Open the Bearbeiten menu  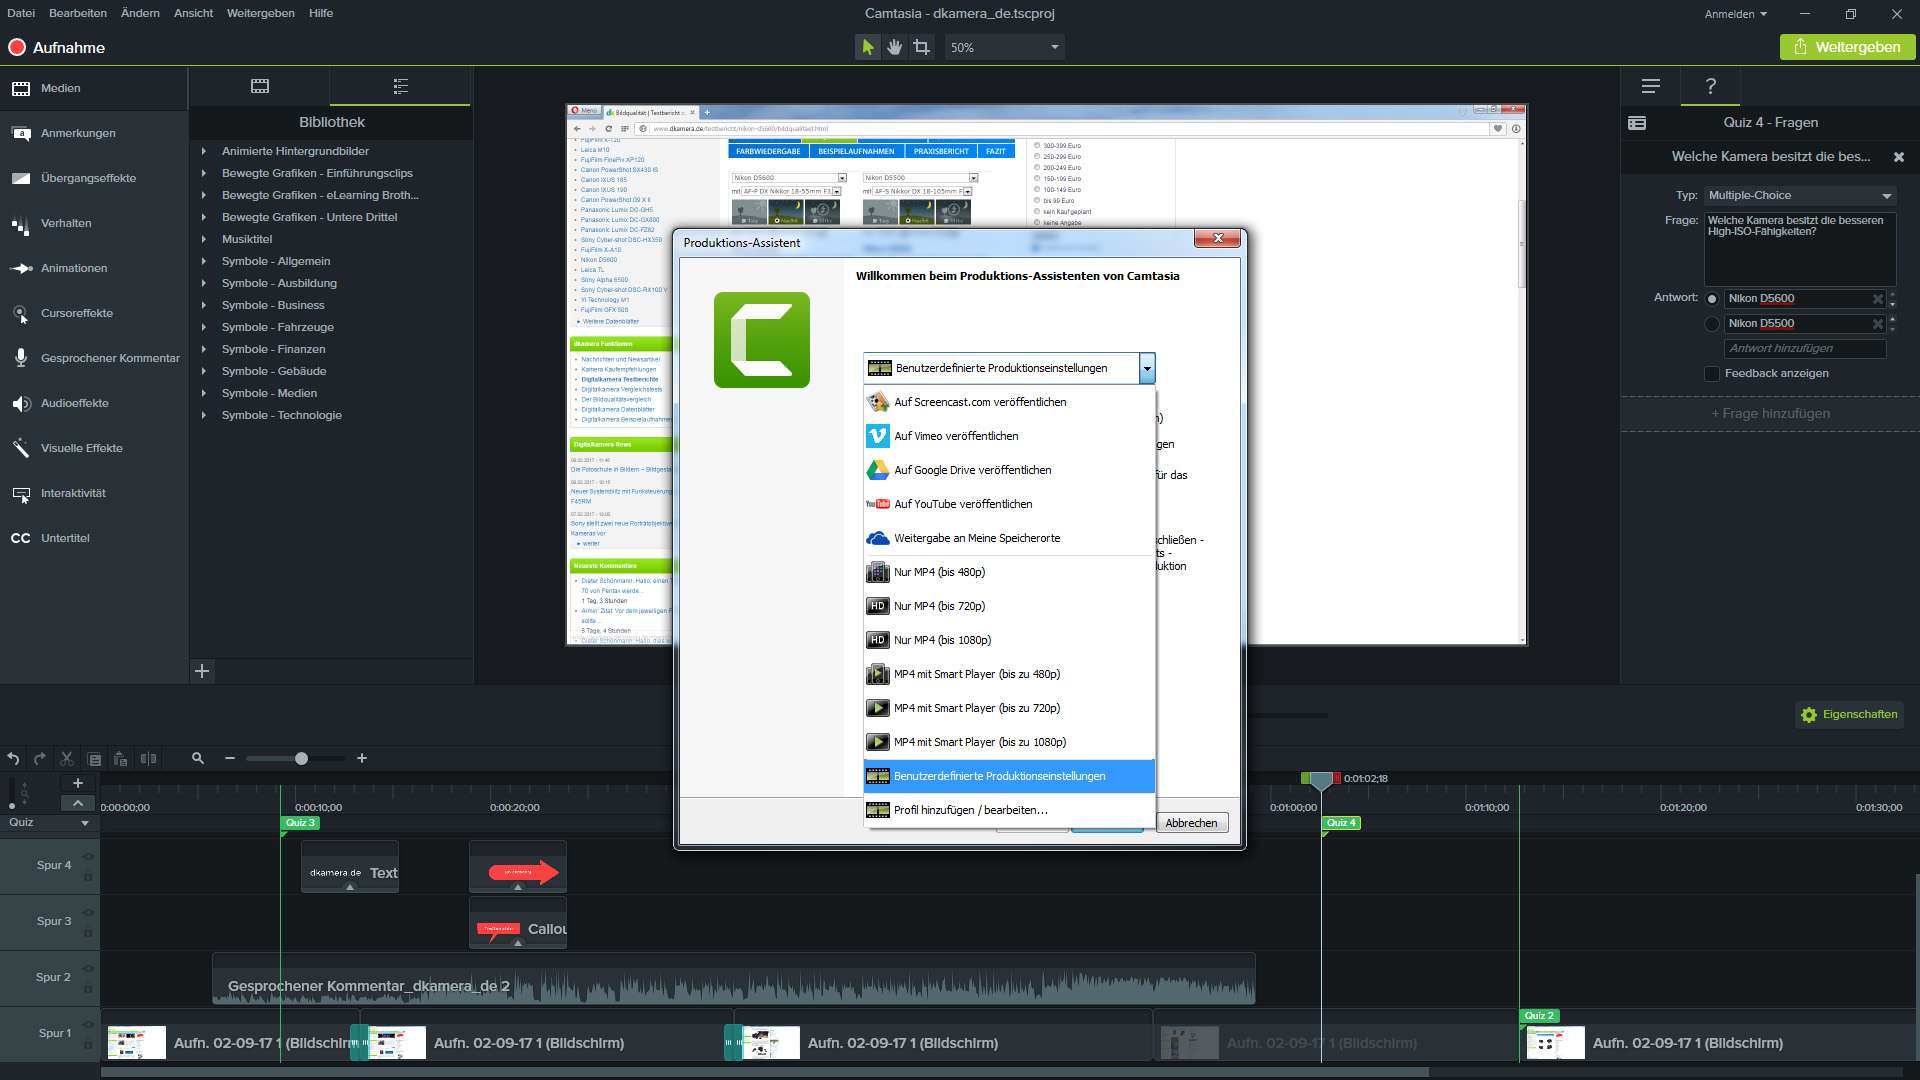[x=78, y=13]
